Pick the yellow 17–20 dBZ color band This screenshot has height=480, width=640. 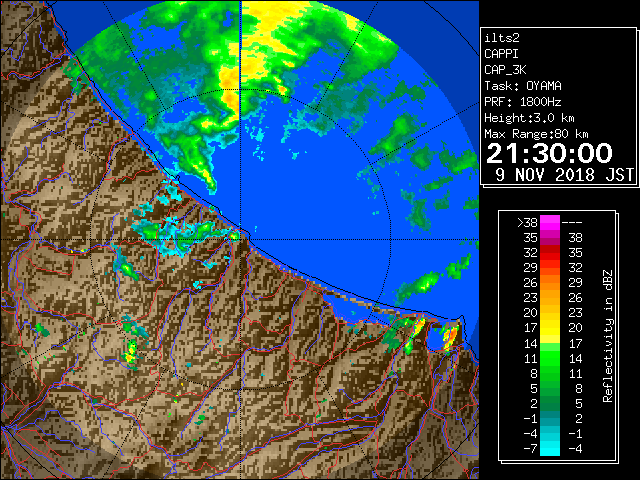tap(550, 328)
